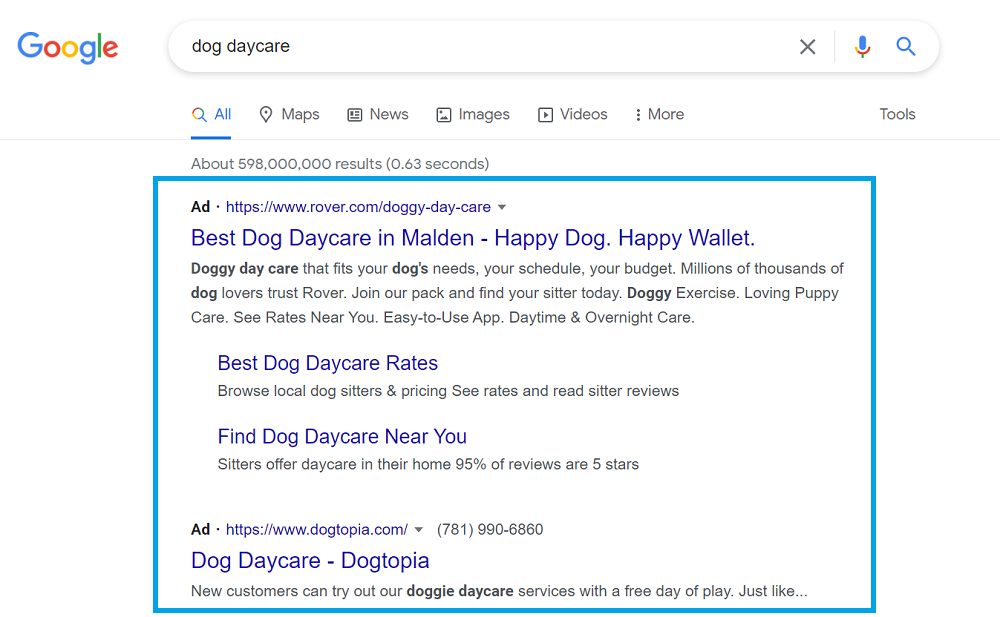Viewport: 1000px width, 617px height.
Task: Select the All results tab
Action: click(211, 114)
